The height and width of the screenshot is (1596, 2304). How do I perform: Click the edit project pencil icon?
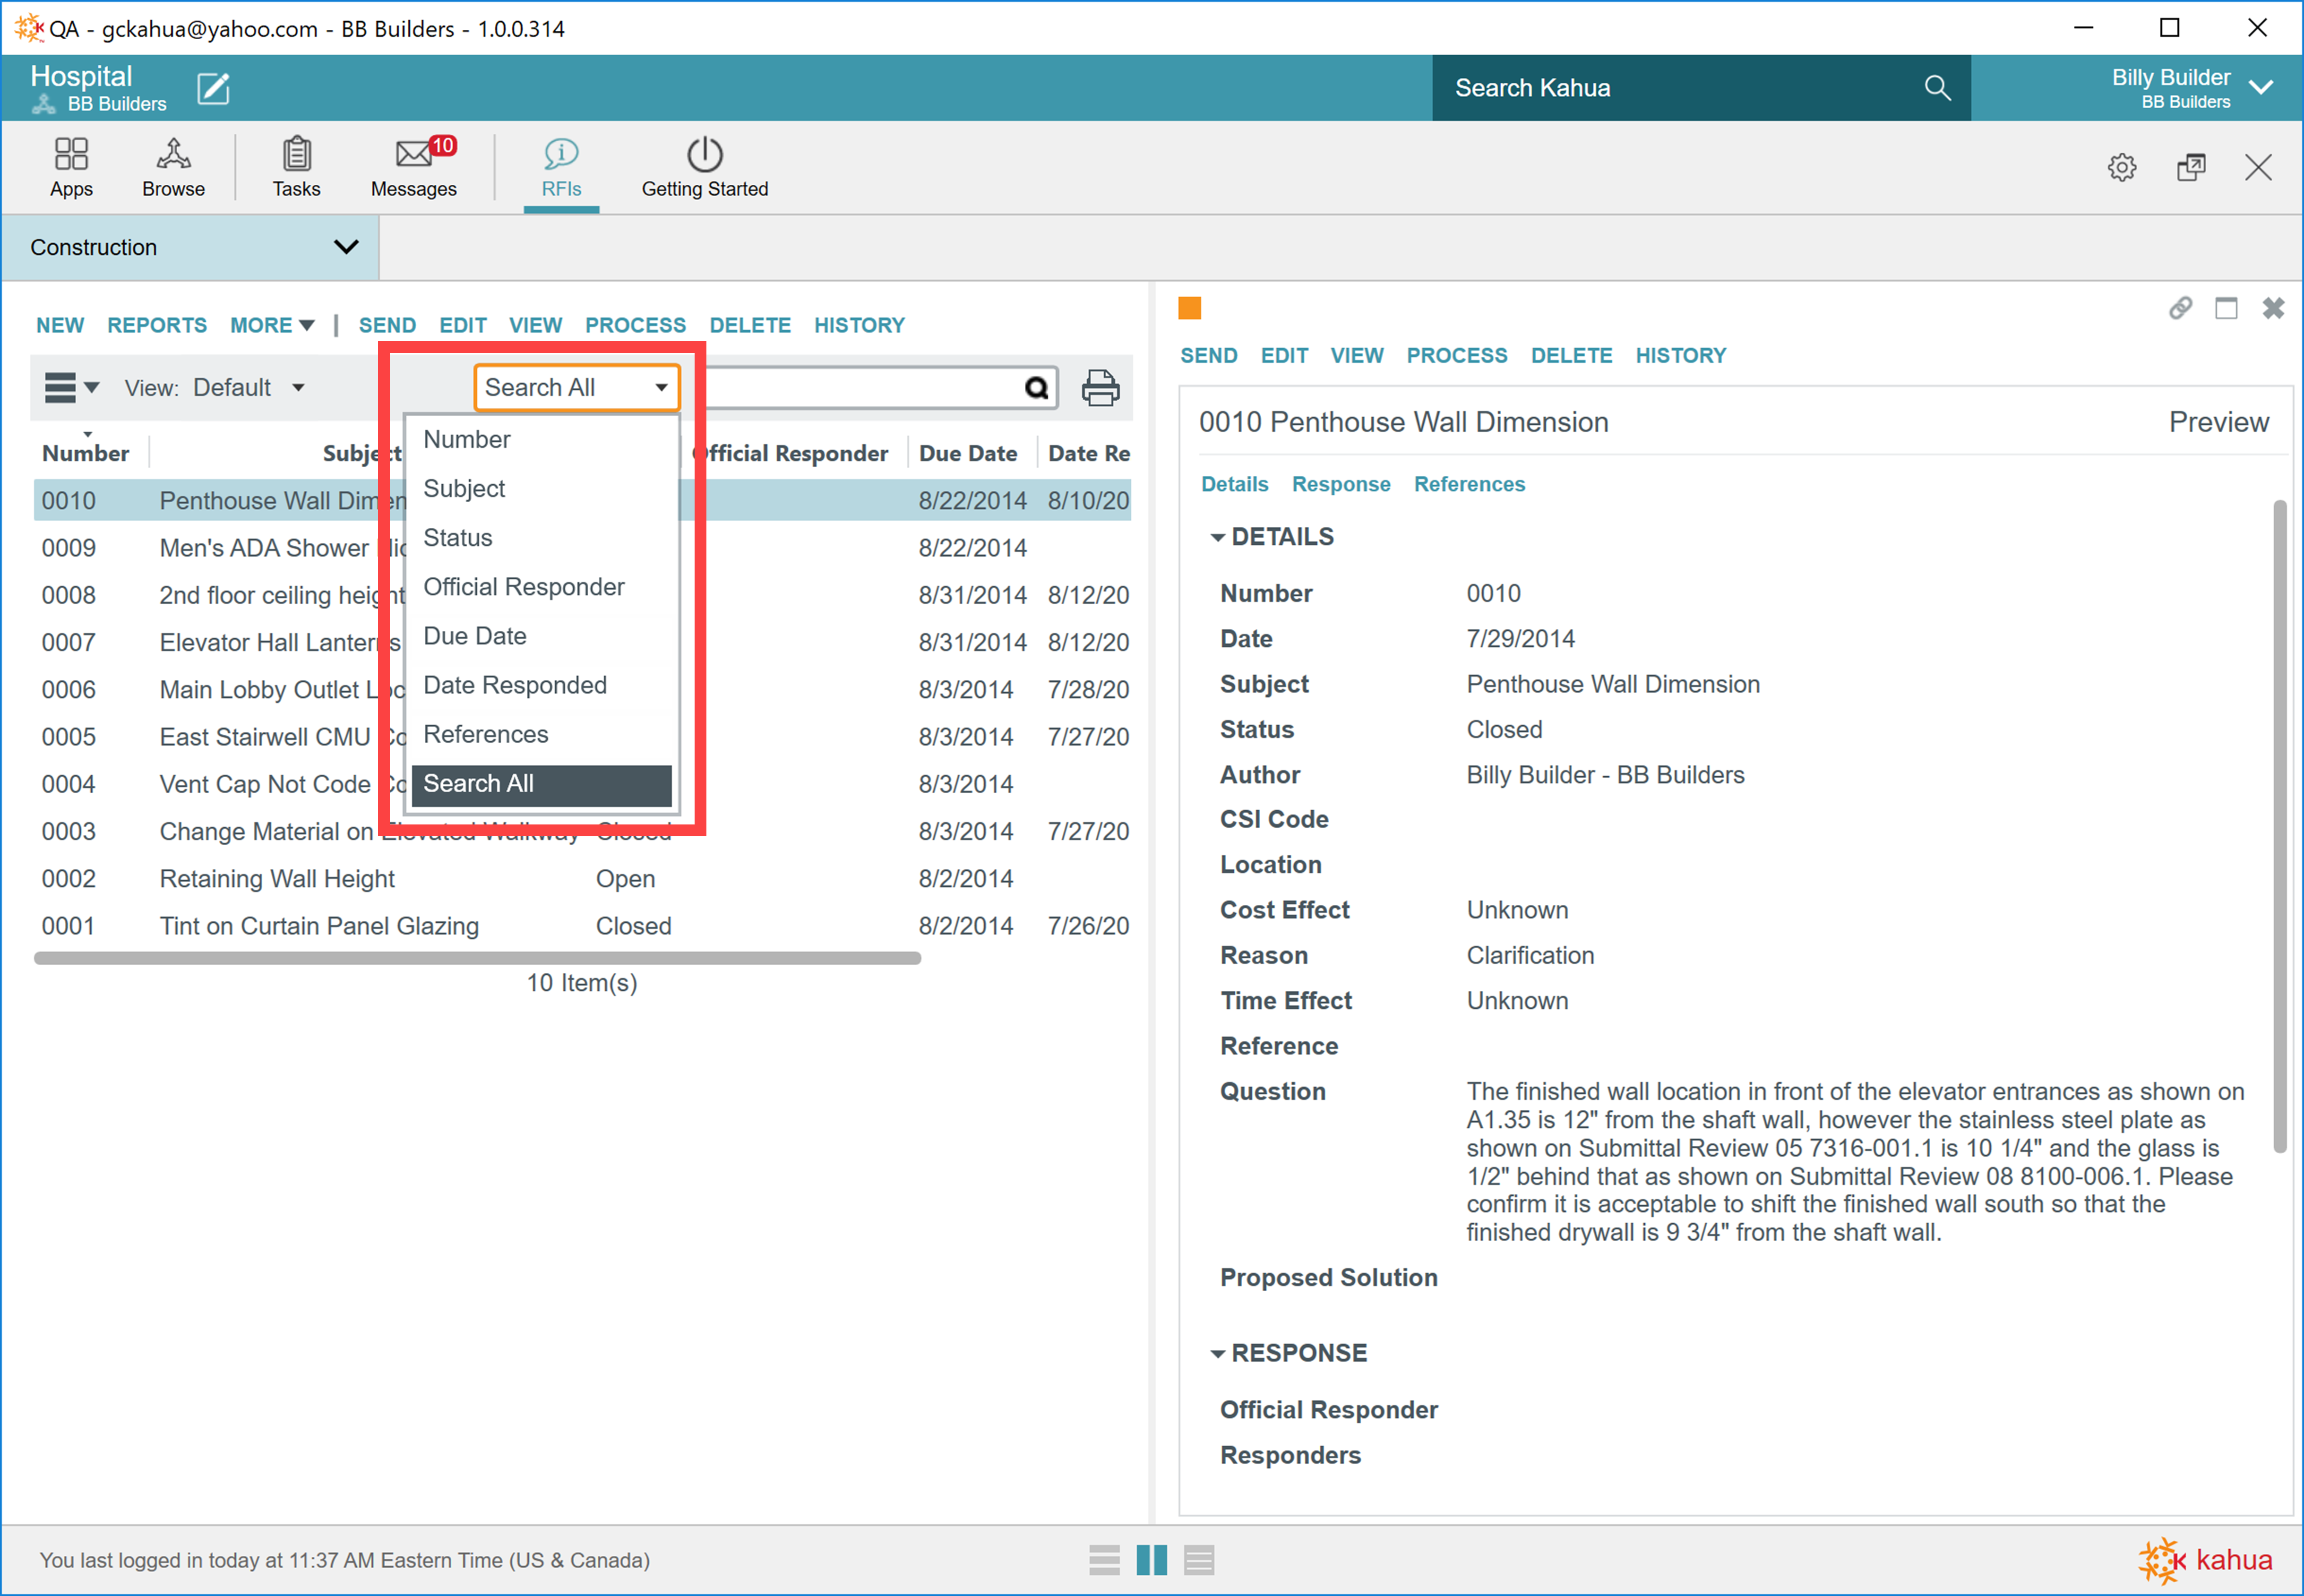coord(213,88)
